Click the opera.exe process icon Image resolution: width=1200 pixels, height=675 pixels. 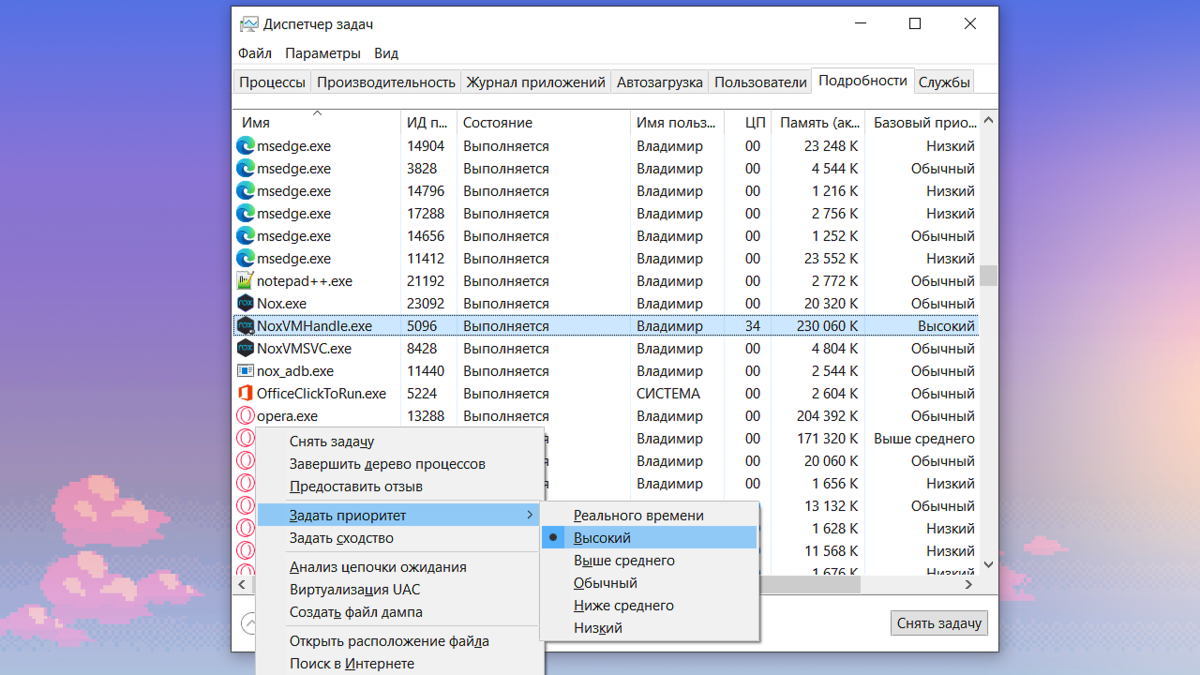[x=245, y=416]
